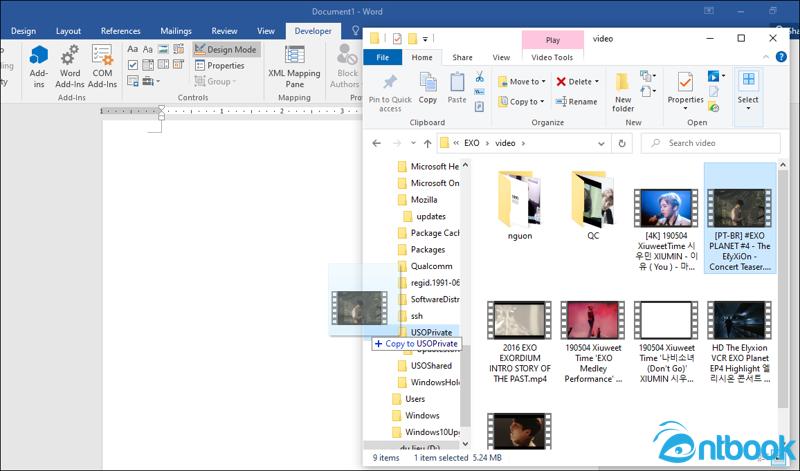The height and width of the screenshot is (471, 800).
Task: Select Qualcomm folder in navigation tree
Action: pyautogui.click(x=432, y=266)
